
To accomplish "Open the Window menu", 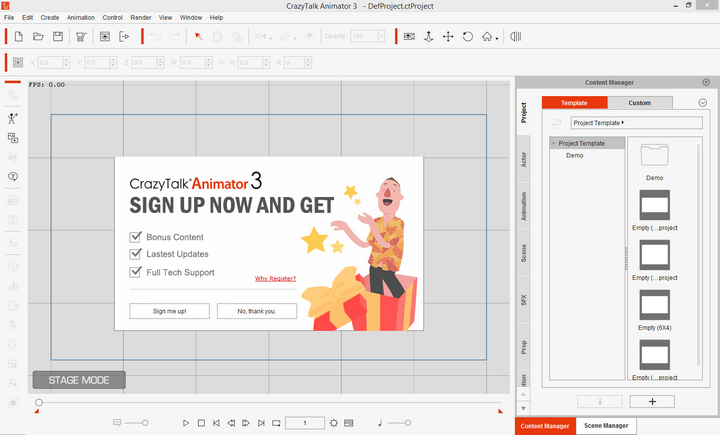I will coord(191,17).
